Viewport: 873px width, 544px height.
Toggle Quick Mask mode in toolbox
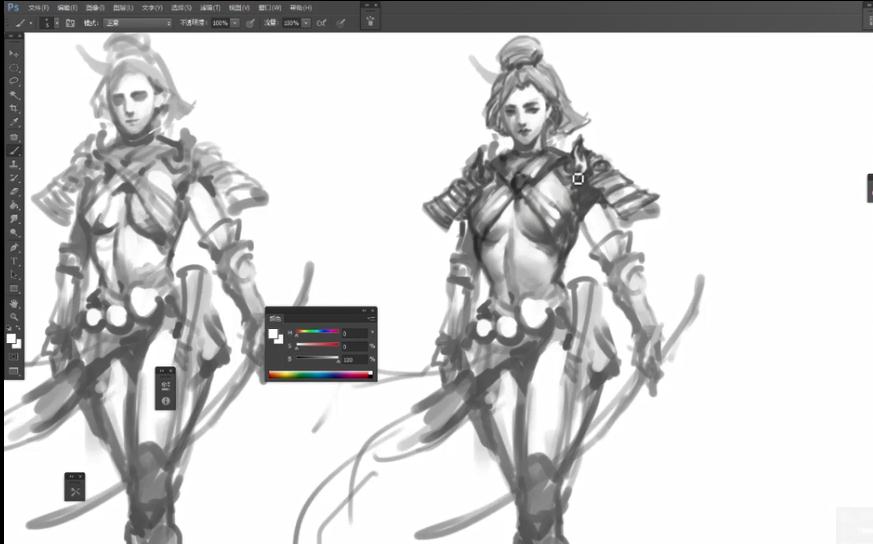tap(14, 357)
